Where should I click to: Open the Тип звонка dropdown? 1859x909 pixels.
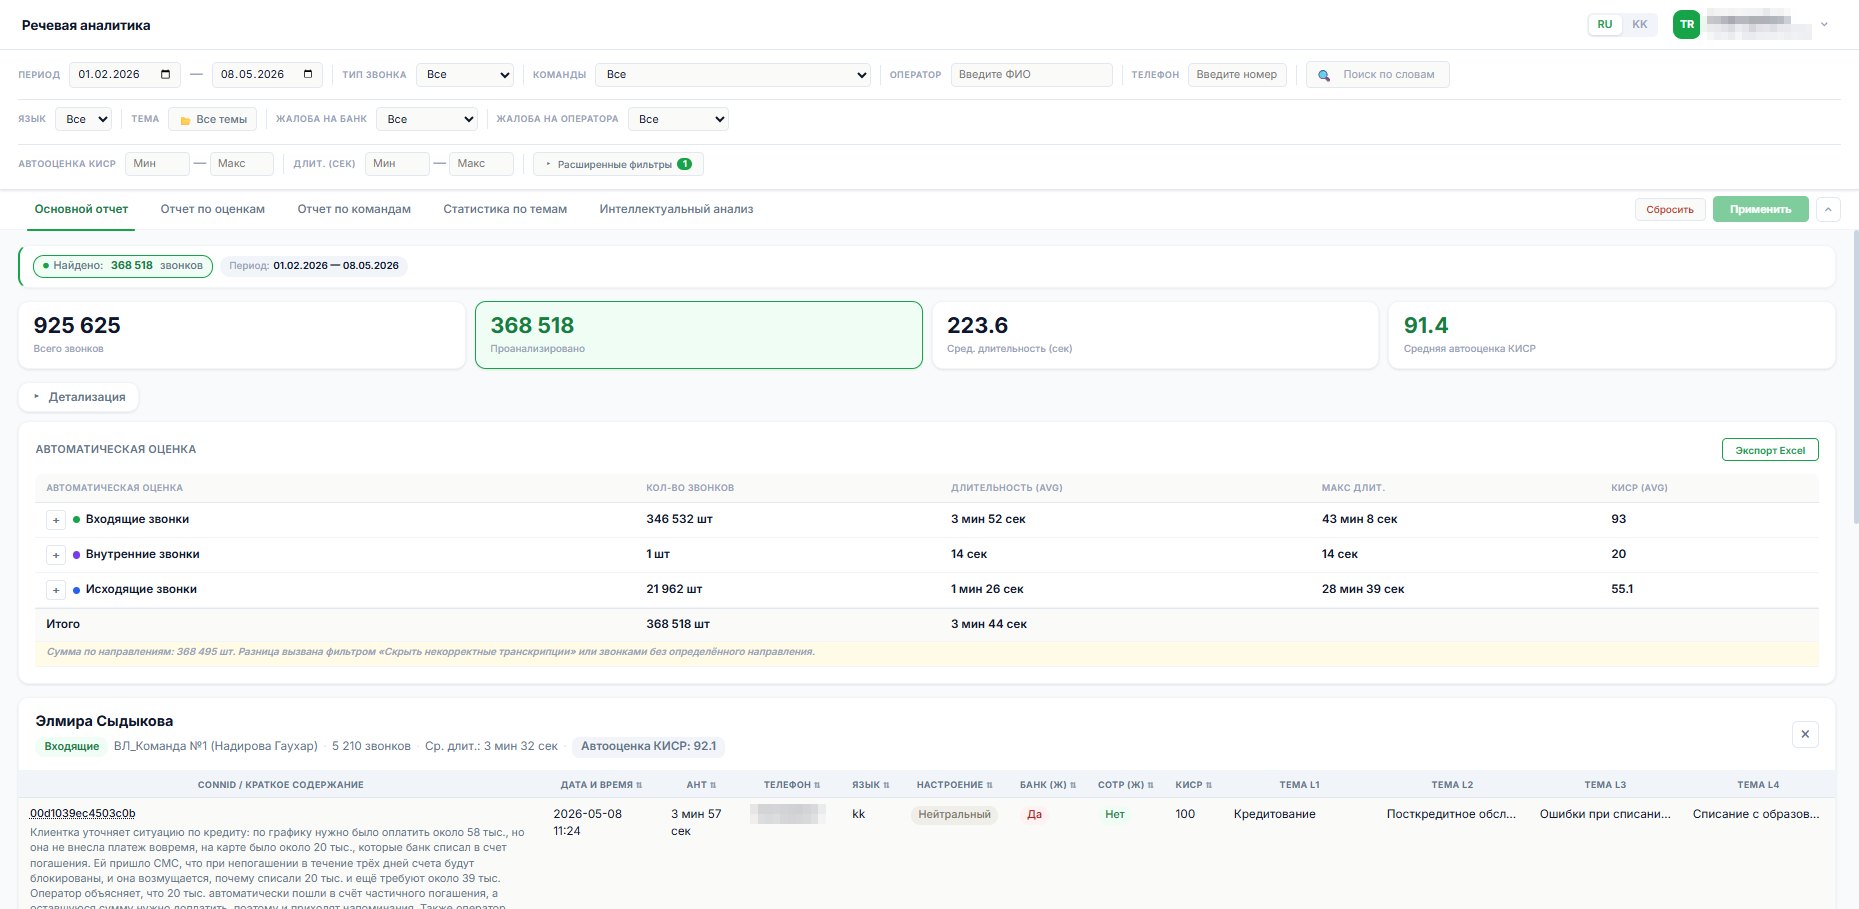click(465, 75)
